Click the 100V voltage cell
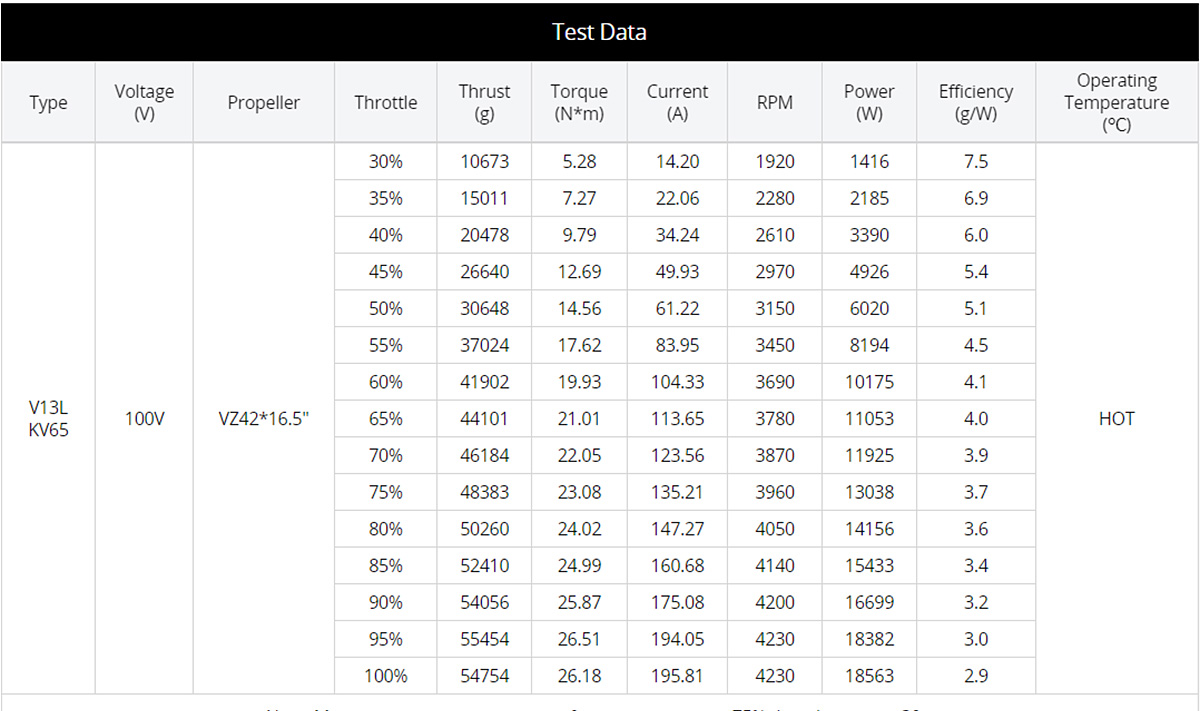This screenshot has width=1200, height=711. (x=144, y=419)
